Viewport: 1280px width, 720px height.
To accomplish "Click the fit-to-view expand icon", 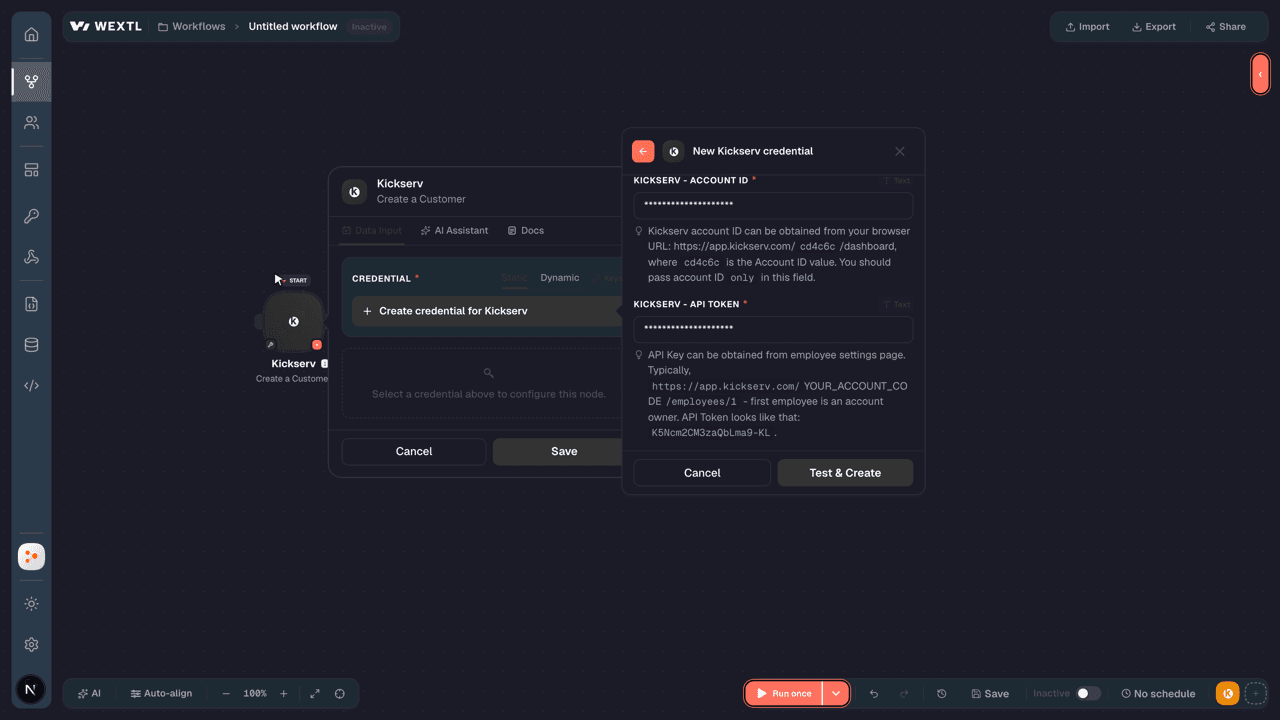I will (x=315, y=694).
